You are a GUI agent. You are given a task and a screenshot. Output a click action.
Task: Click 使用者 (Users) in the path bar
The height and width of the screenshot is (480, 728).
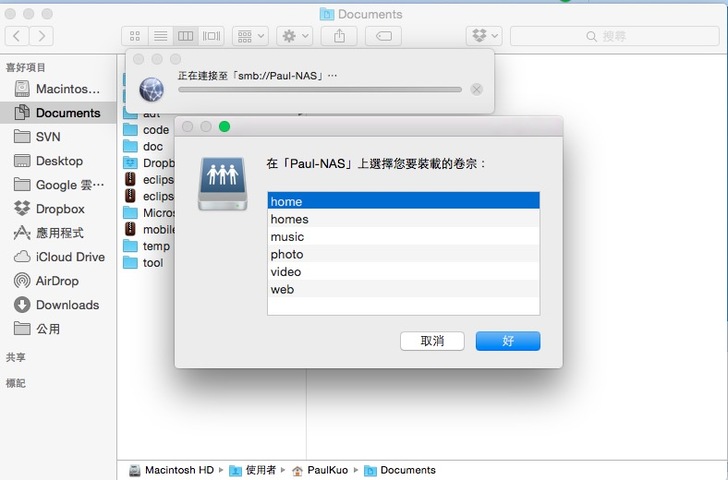[x=253, y=470]
